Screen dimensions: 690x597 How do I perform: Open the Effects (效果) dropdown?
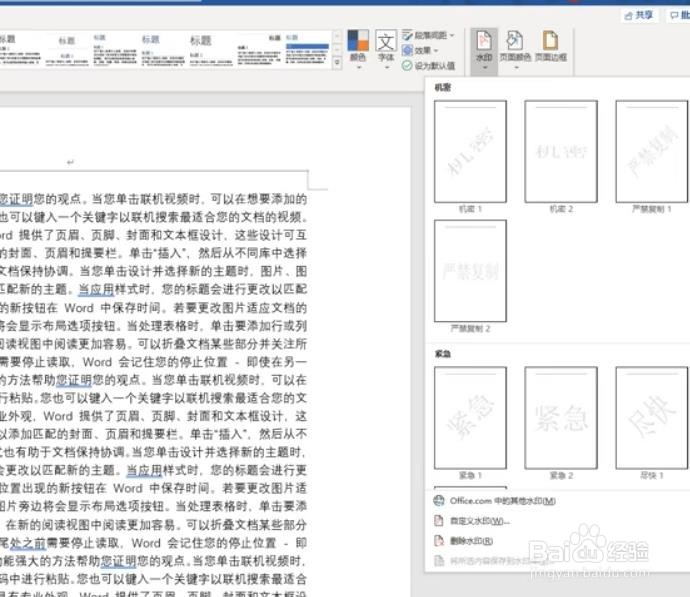click(420, 51)
